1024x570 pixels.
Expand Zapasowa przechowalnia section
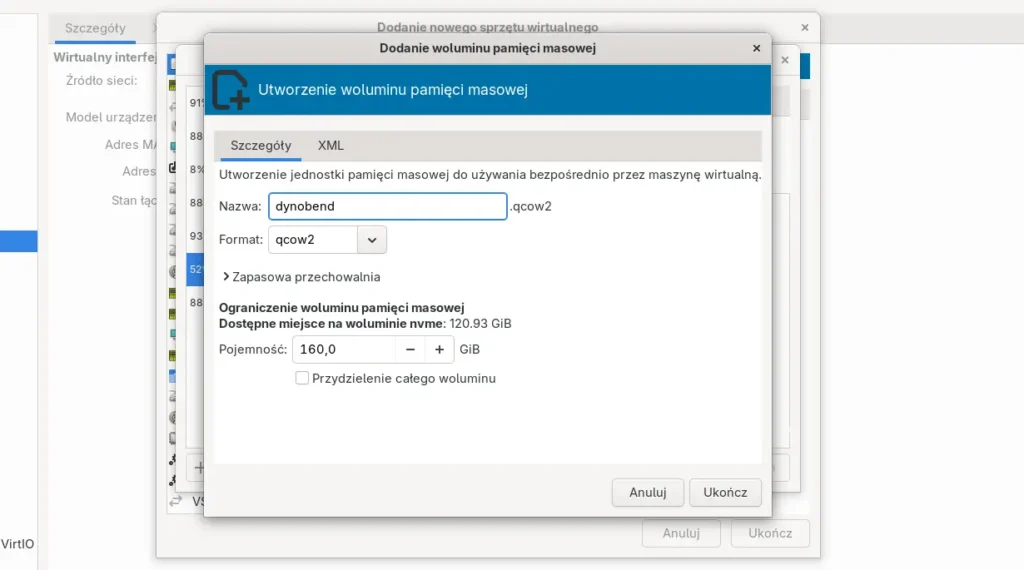[301, 277]
